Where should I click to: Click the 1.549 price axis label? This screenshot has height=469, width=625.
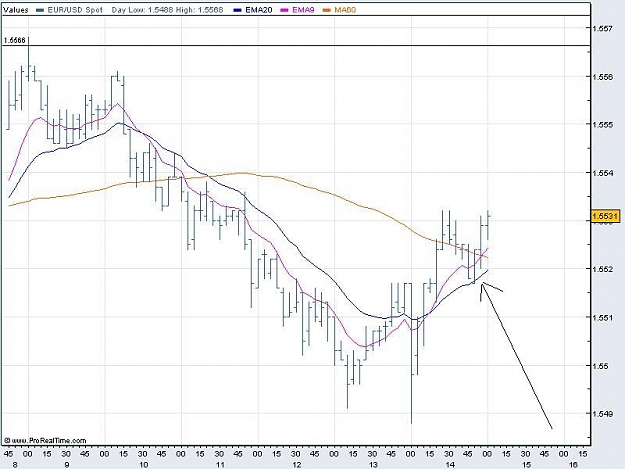click(x=602, y=414)
